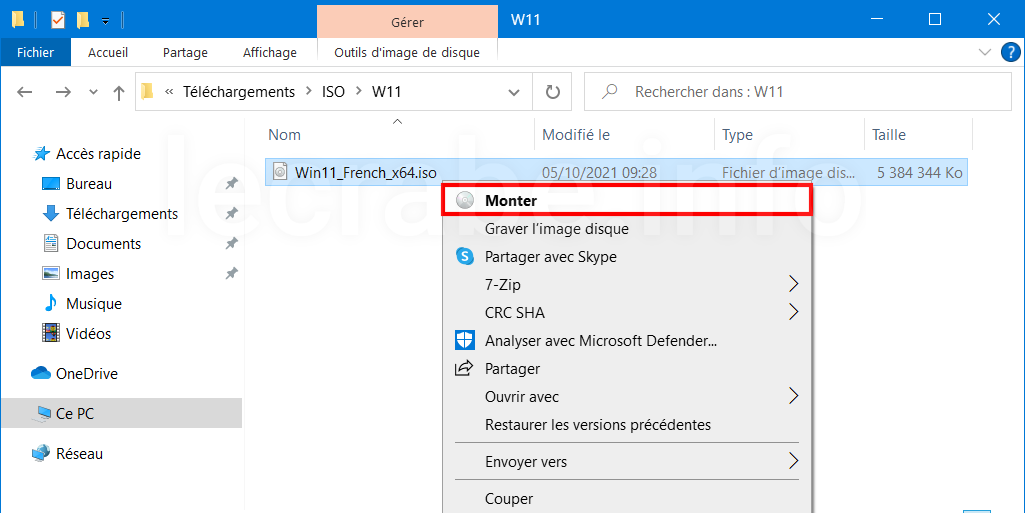This screenshot has width=1025, height=513.
Task: Click the pin icon beside Documents
Action: (231, 244)
